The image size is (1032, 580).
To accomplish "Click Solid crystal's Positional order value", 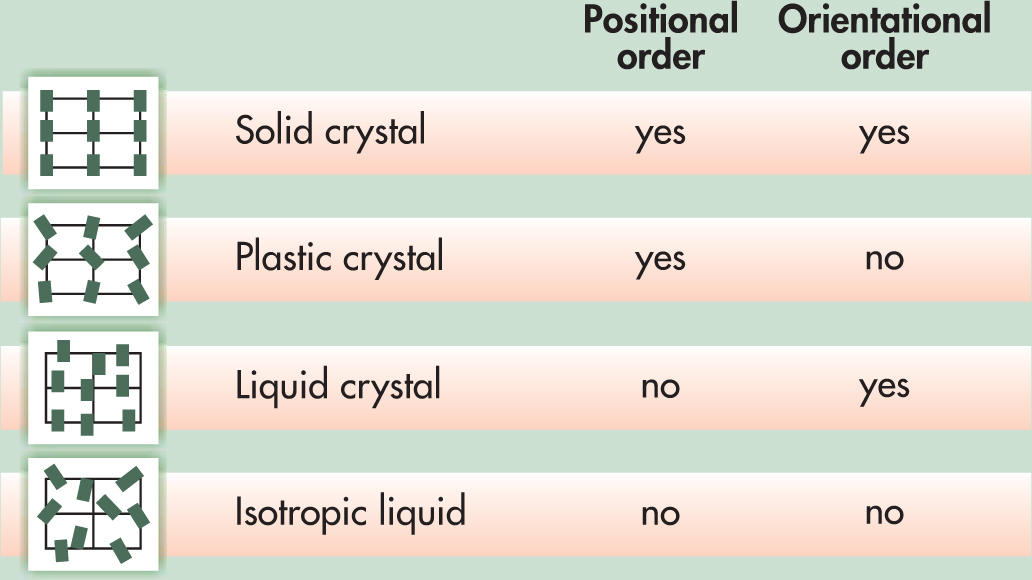I will click(660, 134).
